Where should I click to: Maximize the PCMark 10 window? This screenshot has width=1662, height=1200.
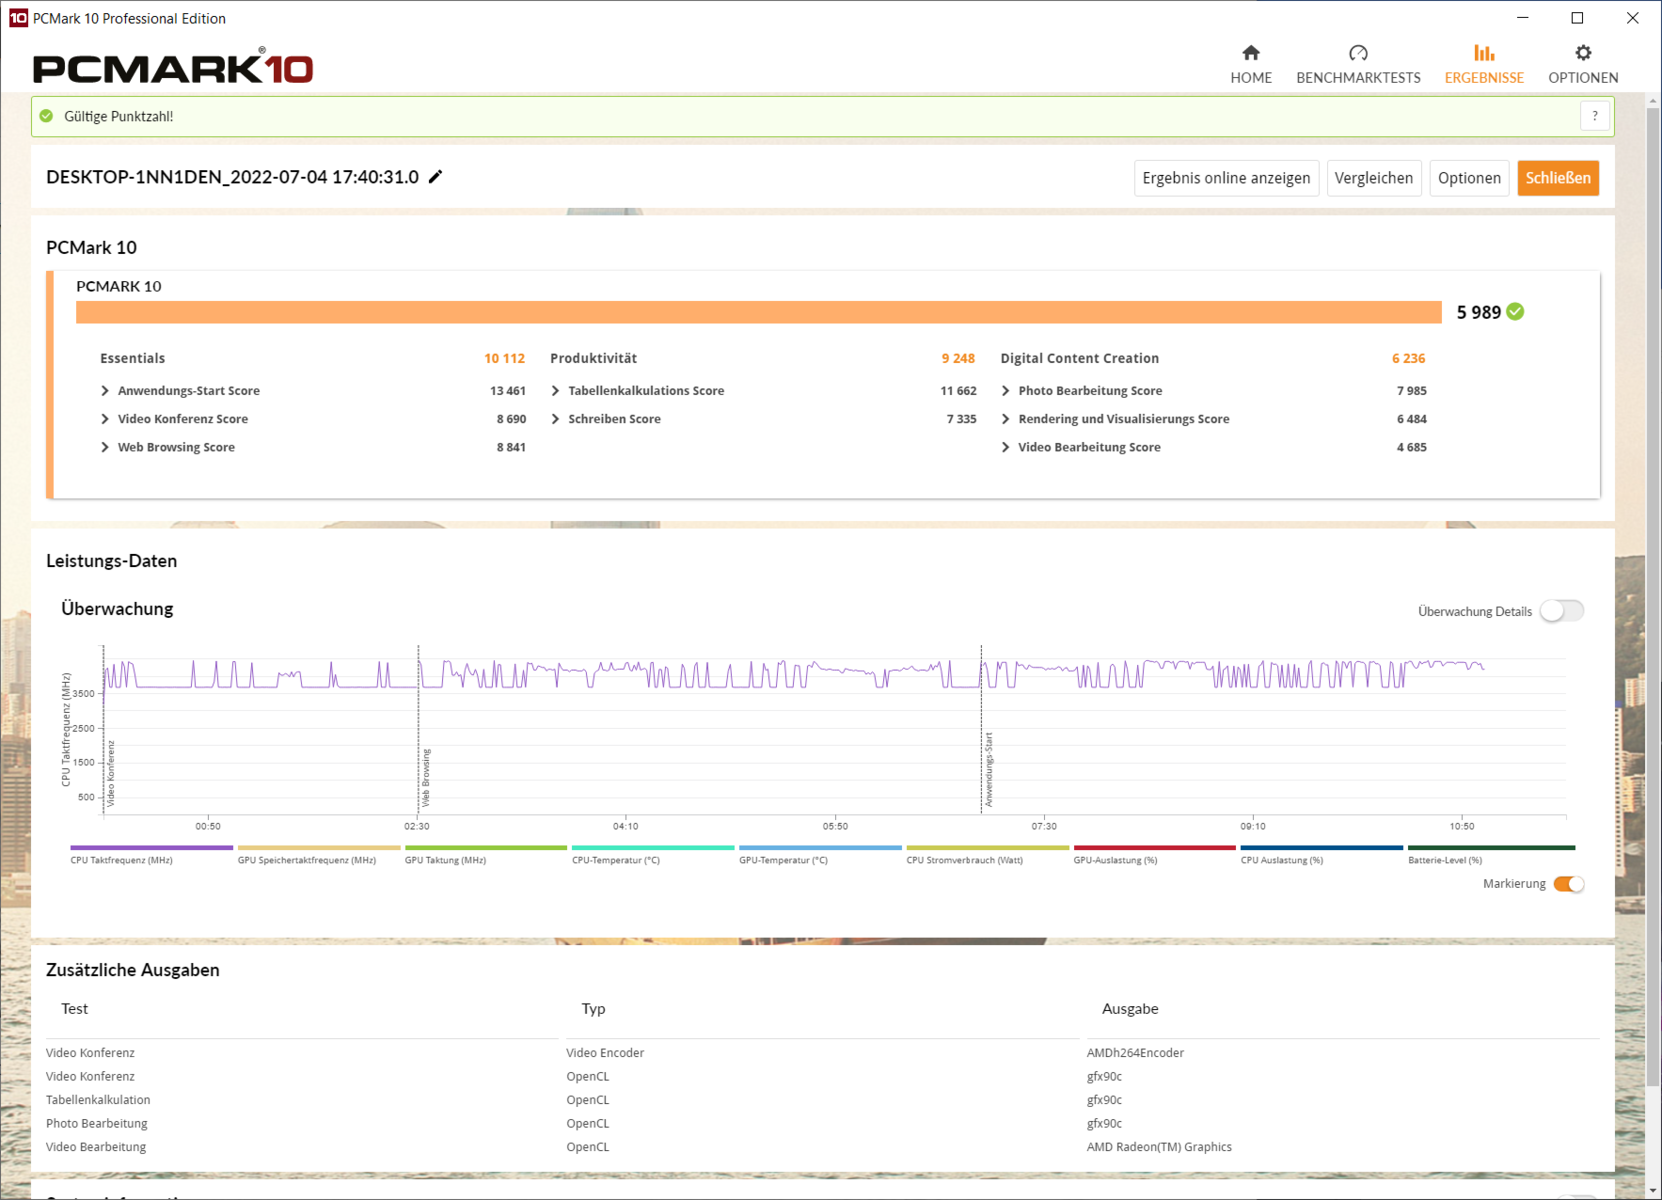(1578, 18)
